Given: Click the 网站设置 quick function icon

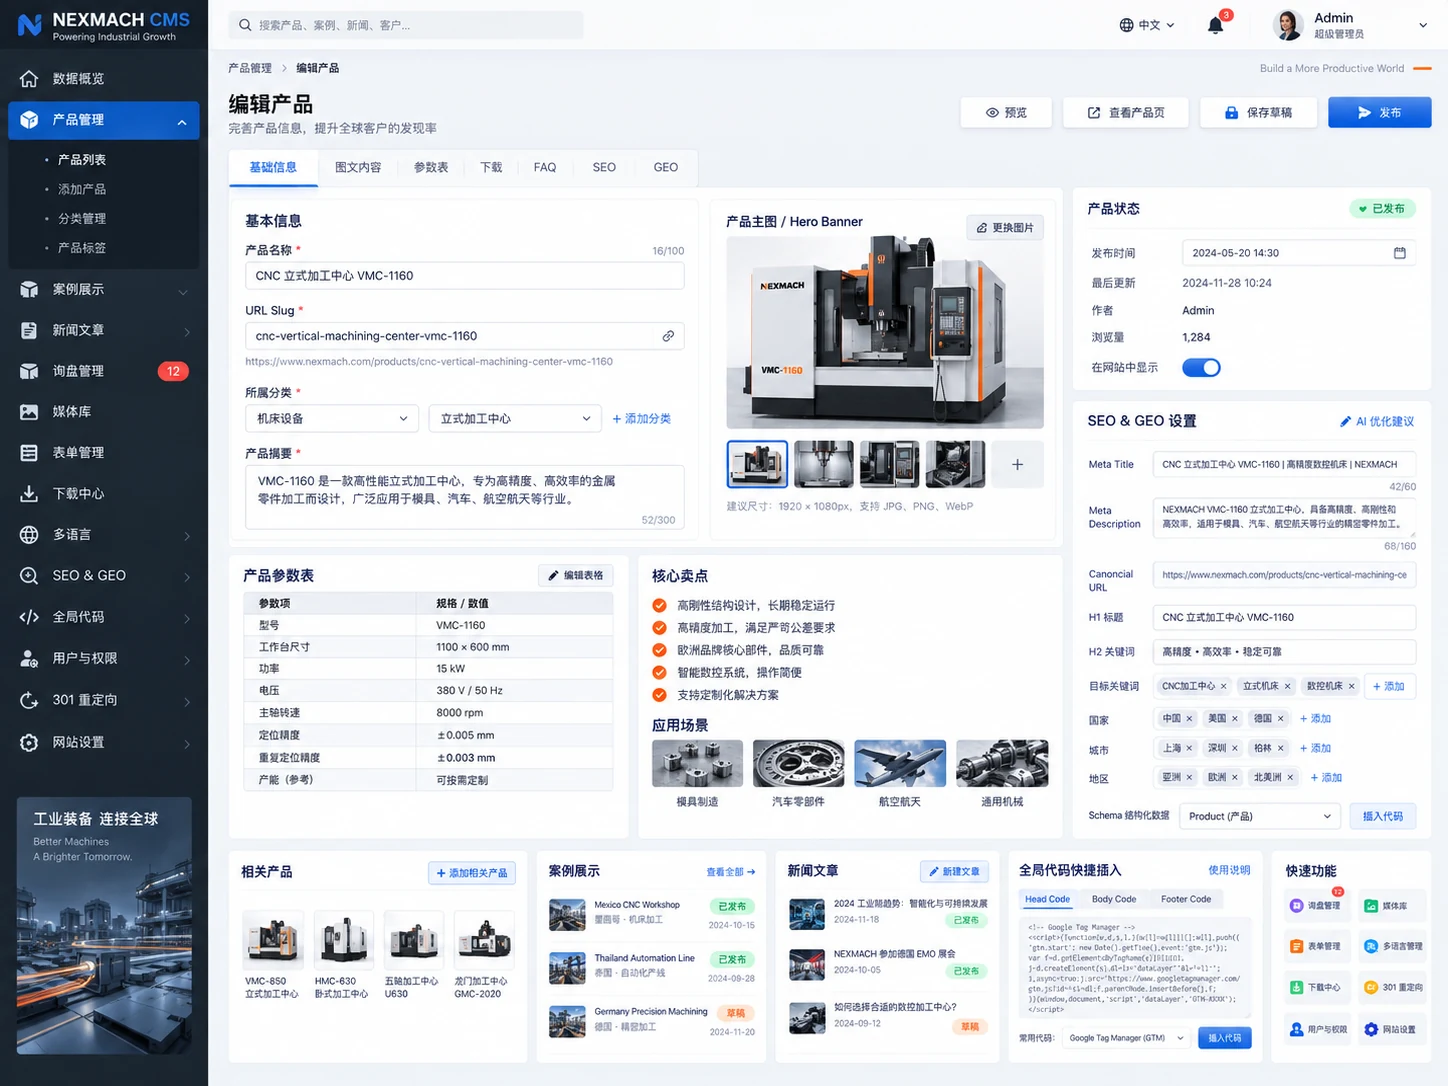Looking at the screenshot, I should 1371,1029.
